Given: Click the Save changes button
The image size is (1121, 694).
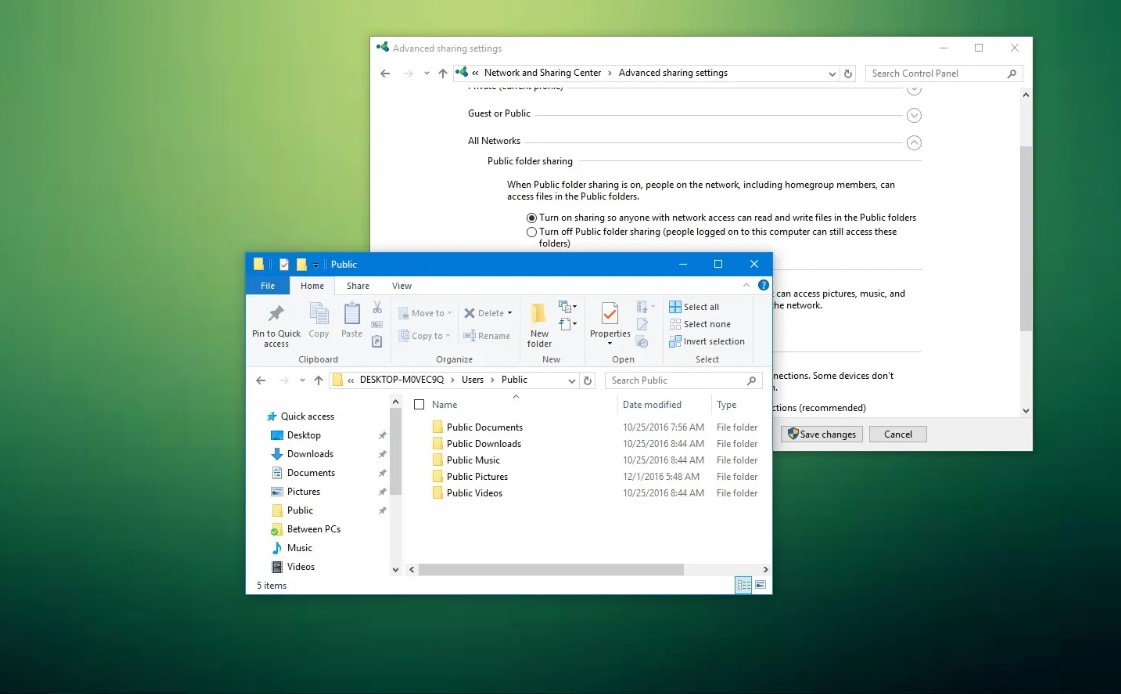Looking at the screenshot, I should tap(821, 434).
